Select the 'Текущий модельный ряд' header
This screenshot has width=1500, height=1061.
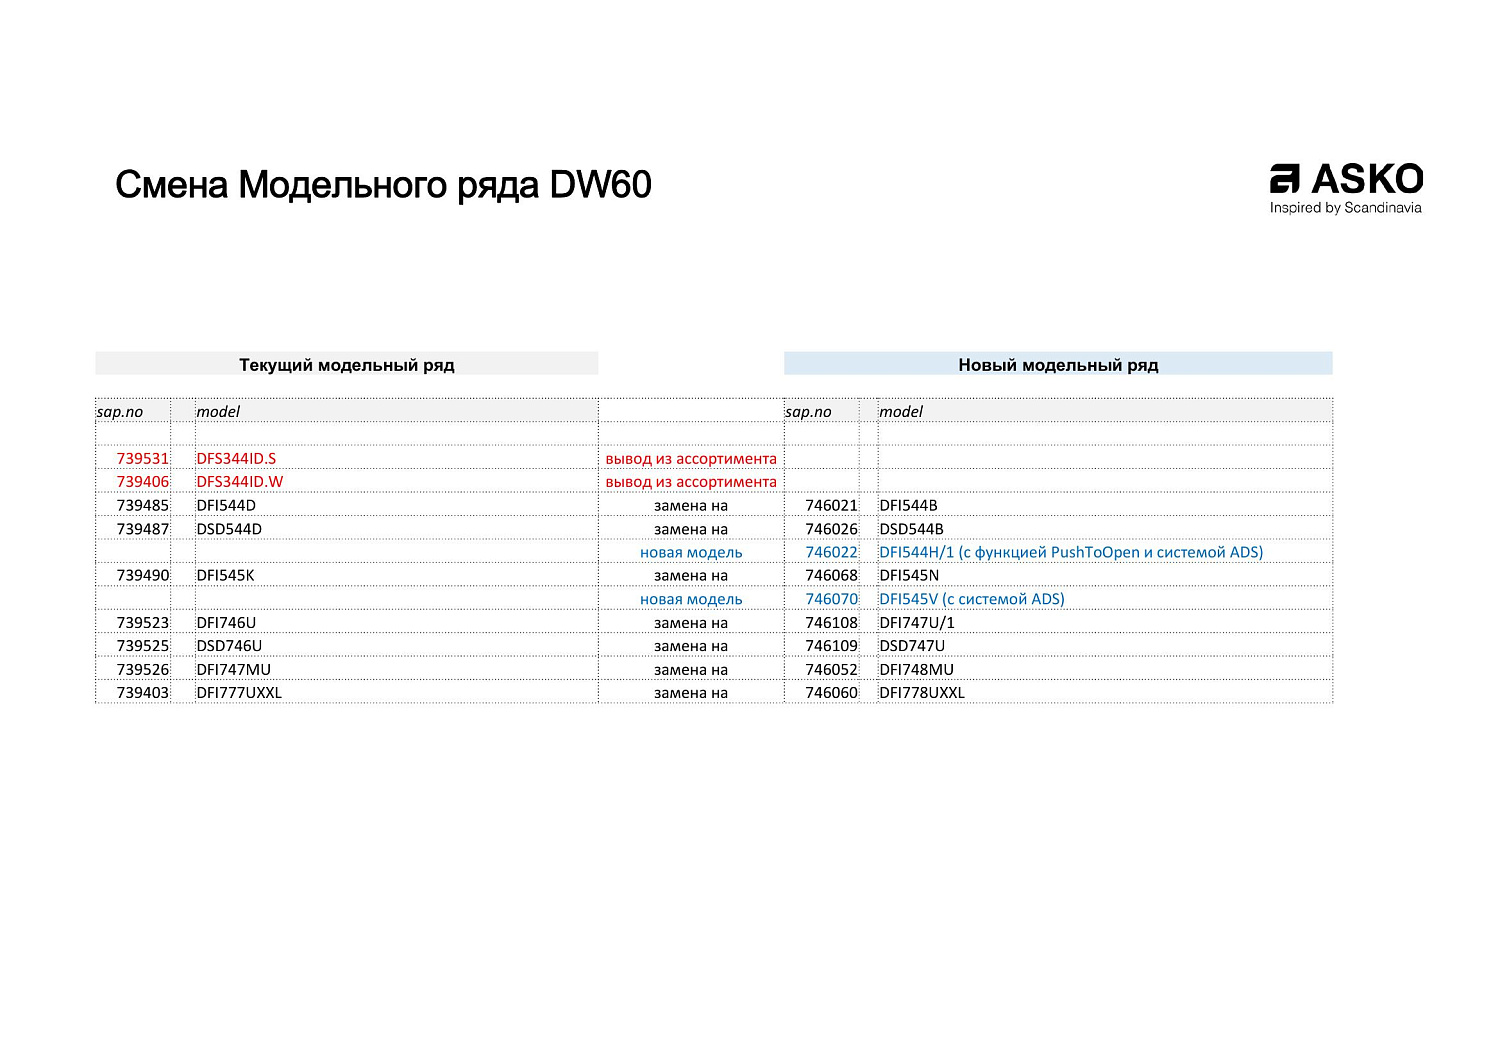pos(346,365)
